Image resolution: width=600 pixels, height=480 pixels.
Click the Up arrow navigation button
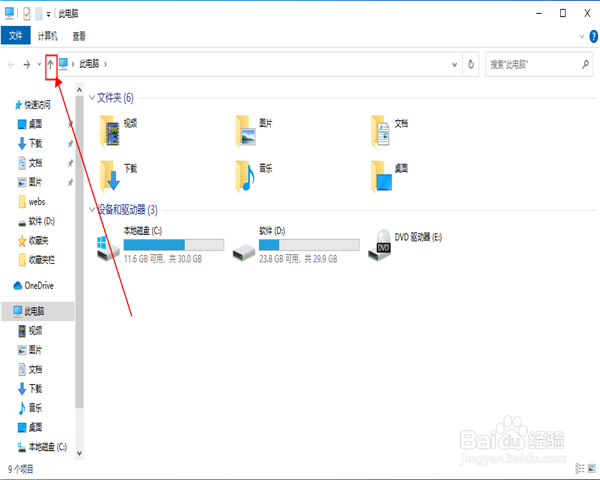(51, 64)
